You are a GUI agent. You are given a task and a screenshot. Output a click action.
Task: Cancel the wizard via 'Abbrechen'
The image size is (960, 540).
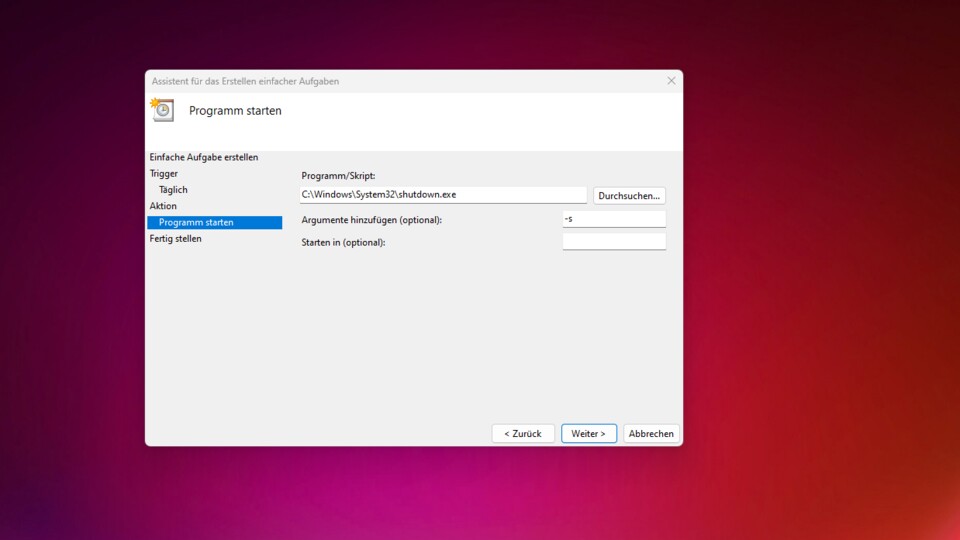point(651,433)
